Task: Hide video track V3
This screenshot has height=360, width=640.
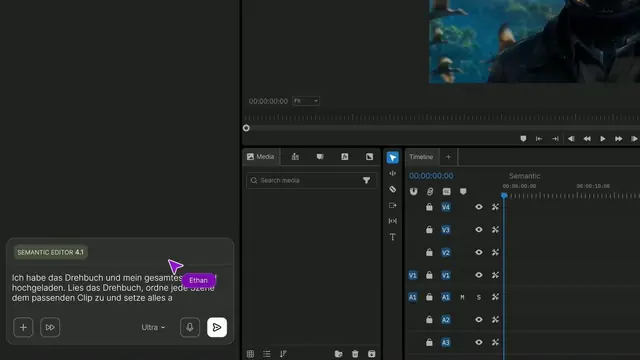Action: [479, 230]
